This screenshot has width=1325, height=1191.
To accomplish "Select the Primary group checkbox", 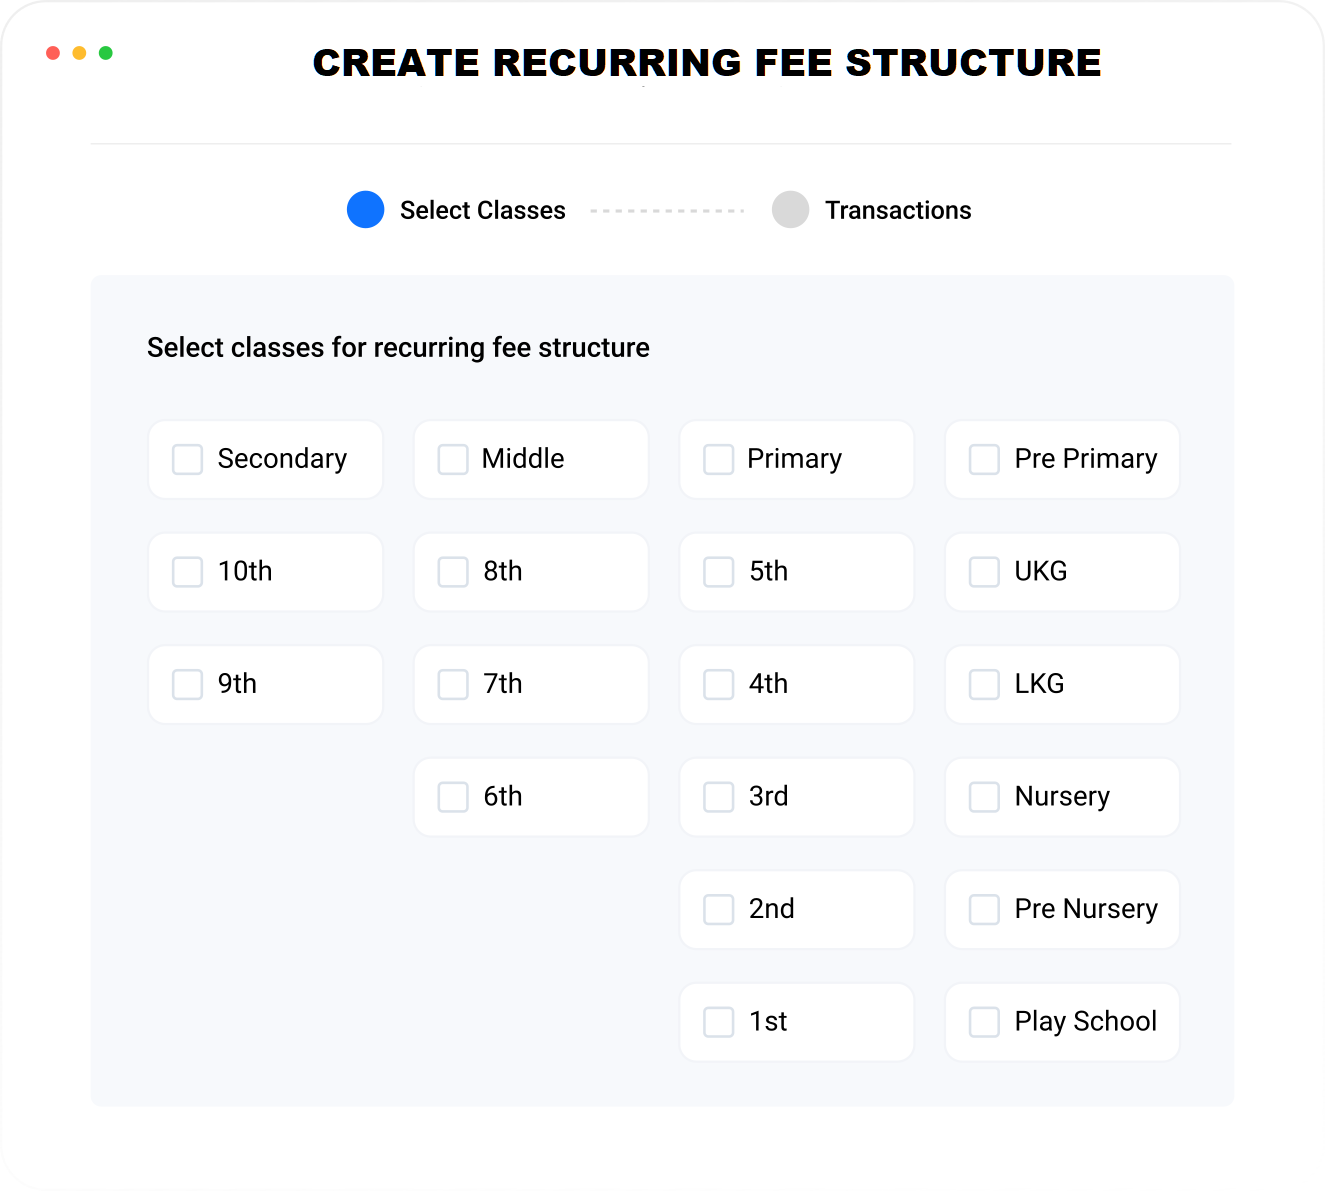I will coord(719,459).
